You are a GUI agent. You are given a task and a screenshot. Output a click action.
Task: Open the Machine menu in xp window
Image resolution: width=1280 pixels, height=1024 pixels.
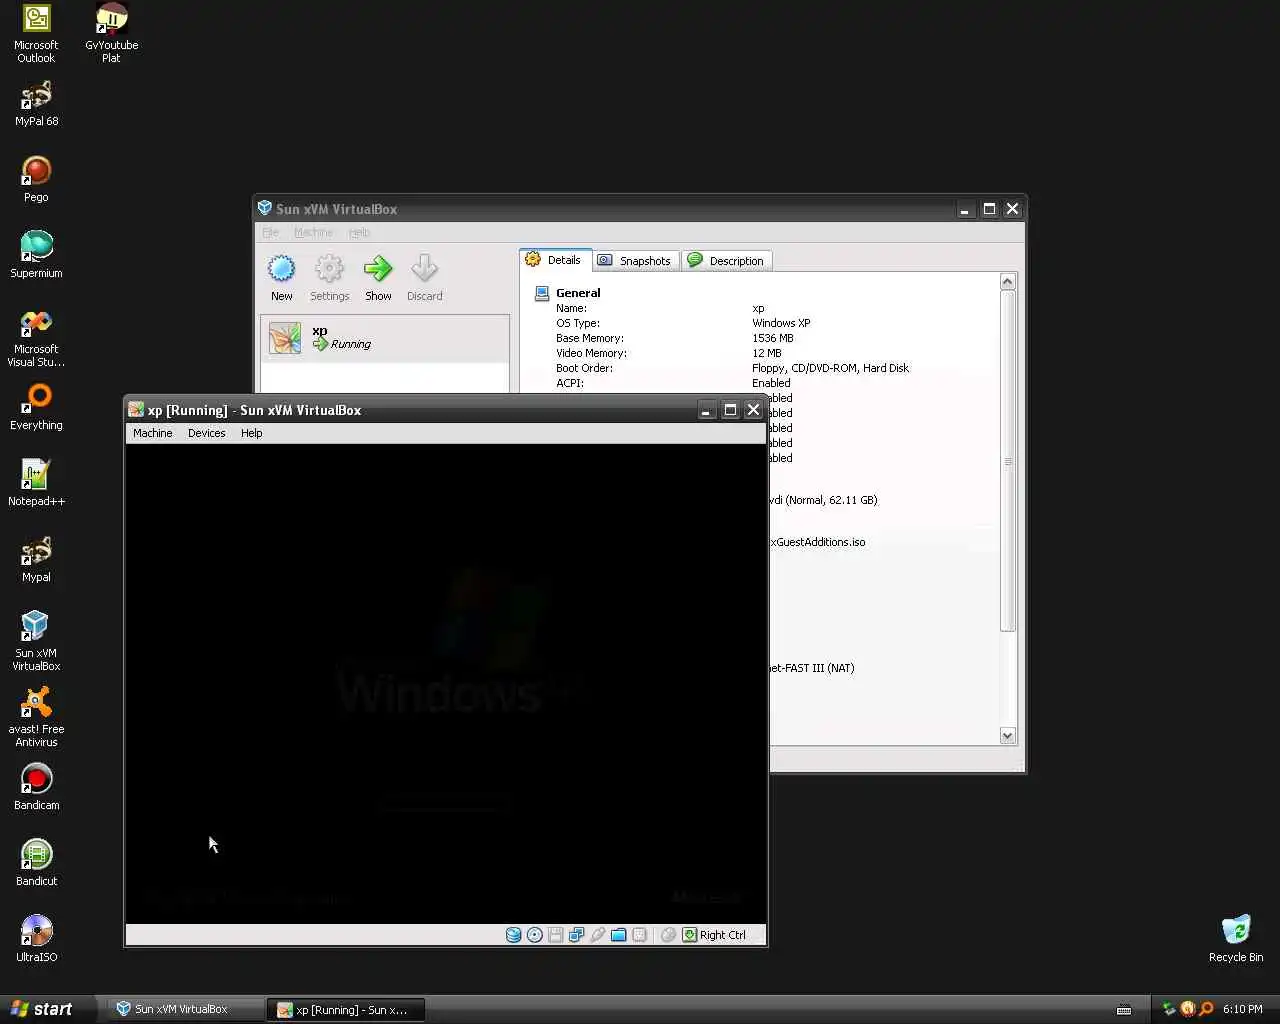coord(152,433)
